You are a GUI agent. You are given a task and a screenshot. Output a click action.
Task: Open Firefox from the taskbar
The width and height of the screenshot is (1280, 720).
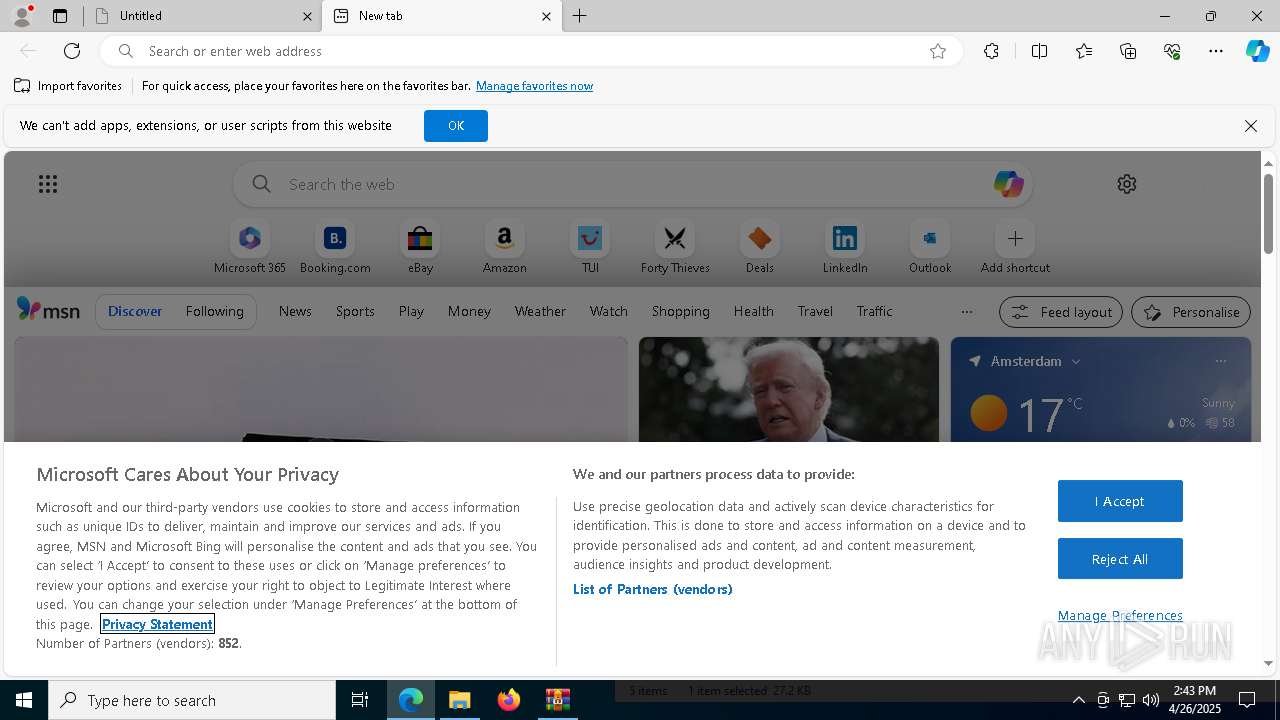[x=509, y=700]
